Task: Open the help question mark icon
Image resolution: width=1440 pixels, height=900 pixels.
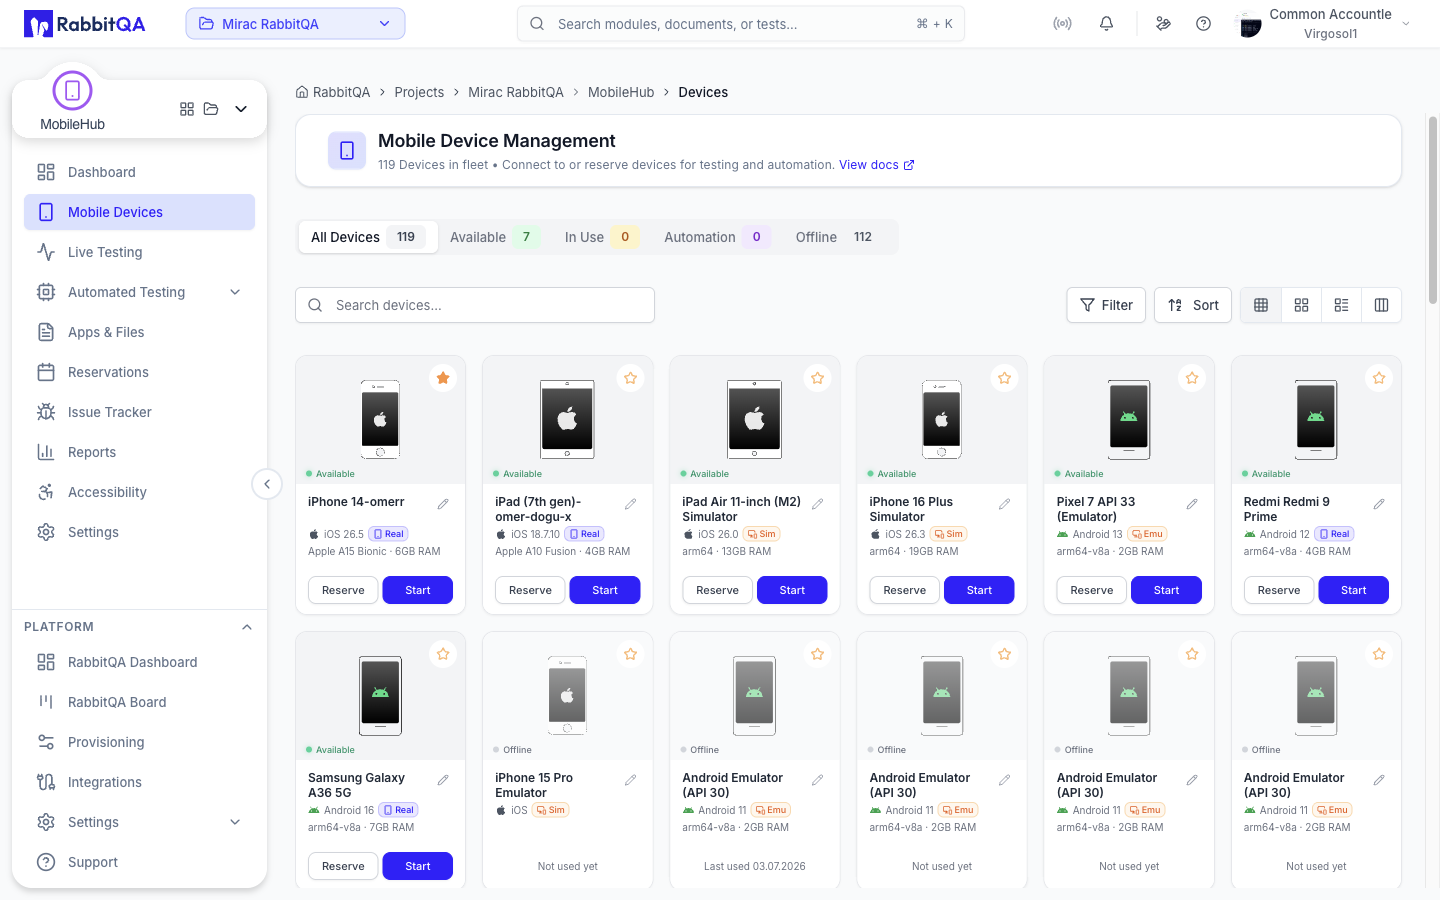Action: 1203,24
